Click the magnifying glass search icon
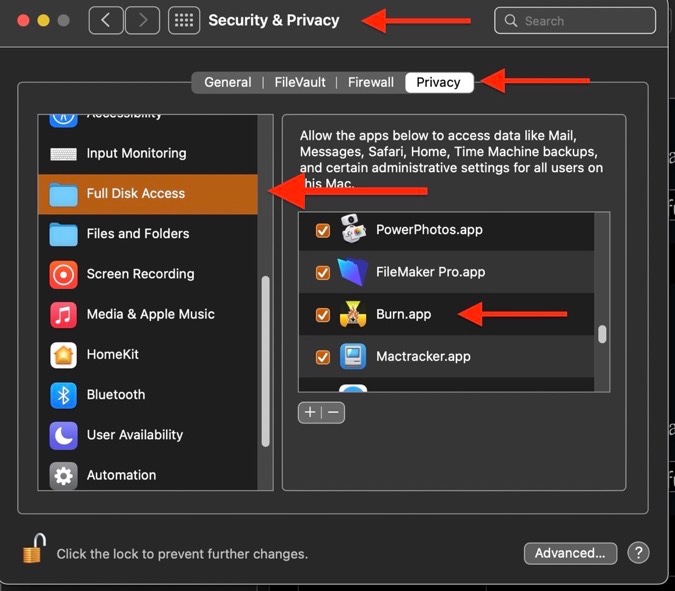The width and height of the screenshot is (675, 591). click(511, 20)
